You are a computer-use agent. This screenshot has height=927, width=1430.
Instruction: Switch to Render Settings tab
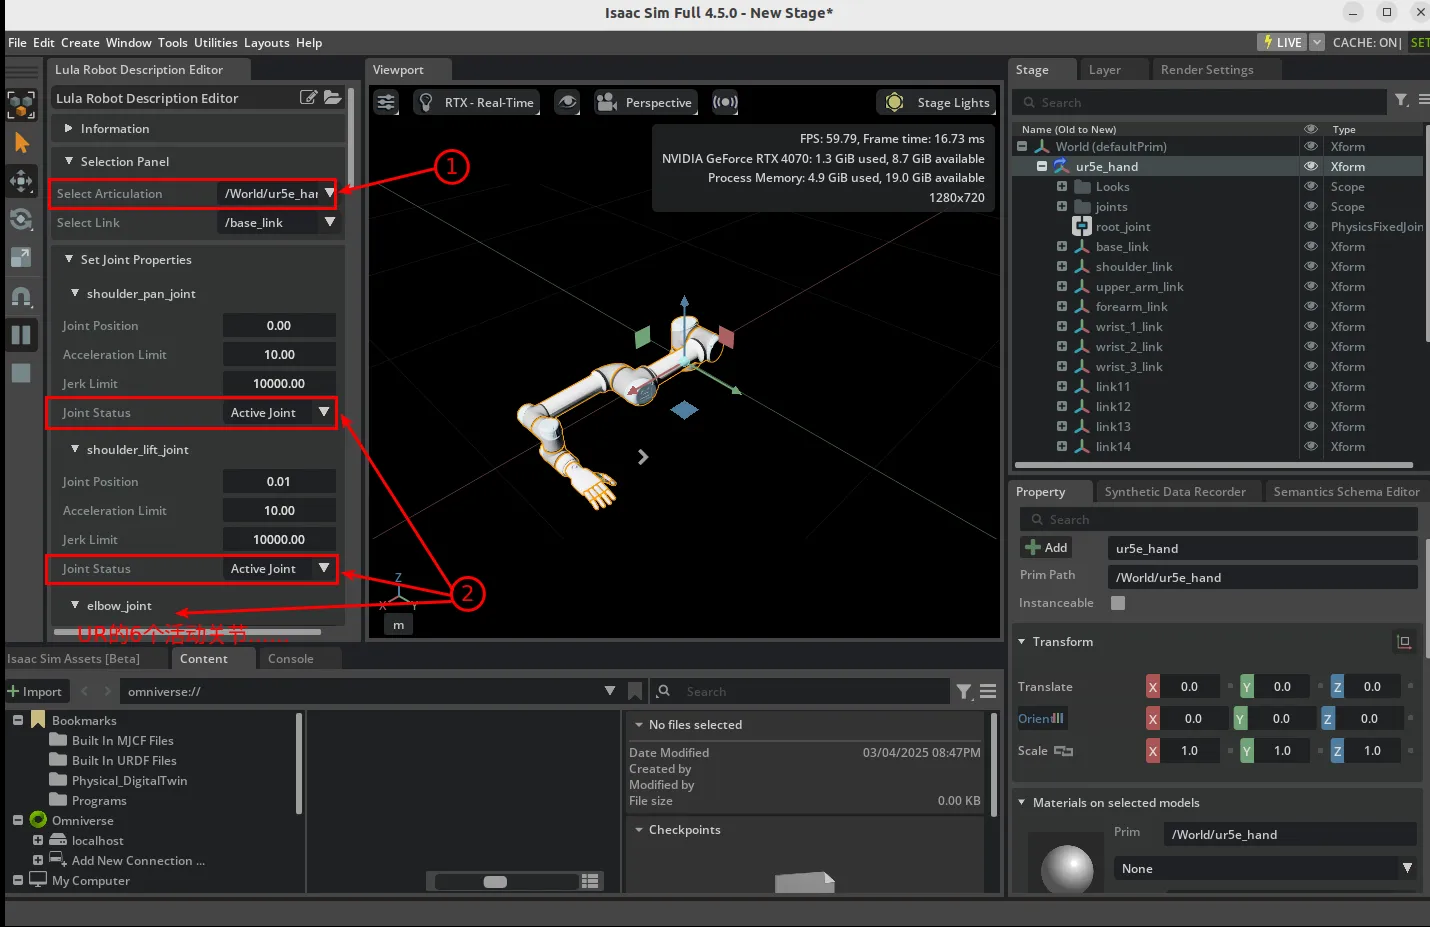coord(1207,69)
